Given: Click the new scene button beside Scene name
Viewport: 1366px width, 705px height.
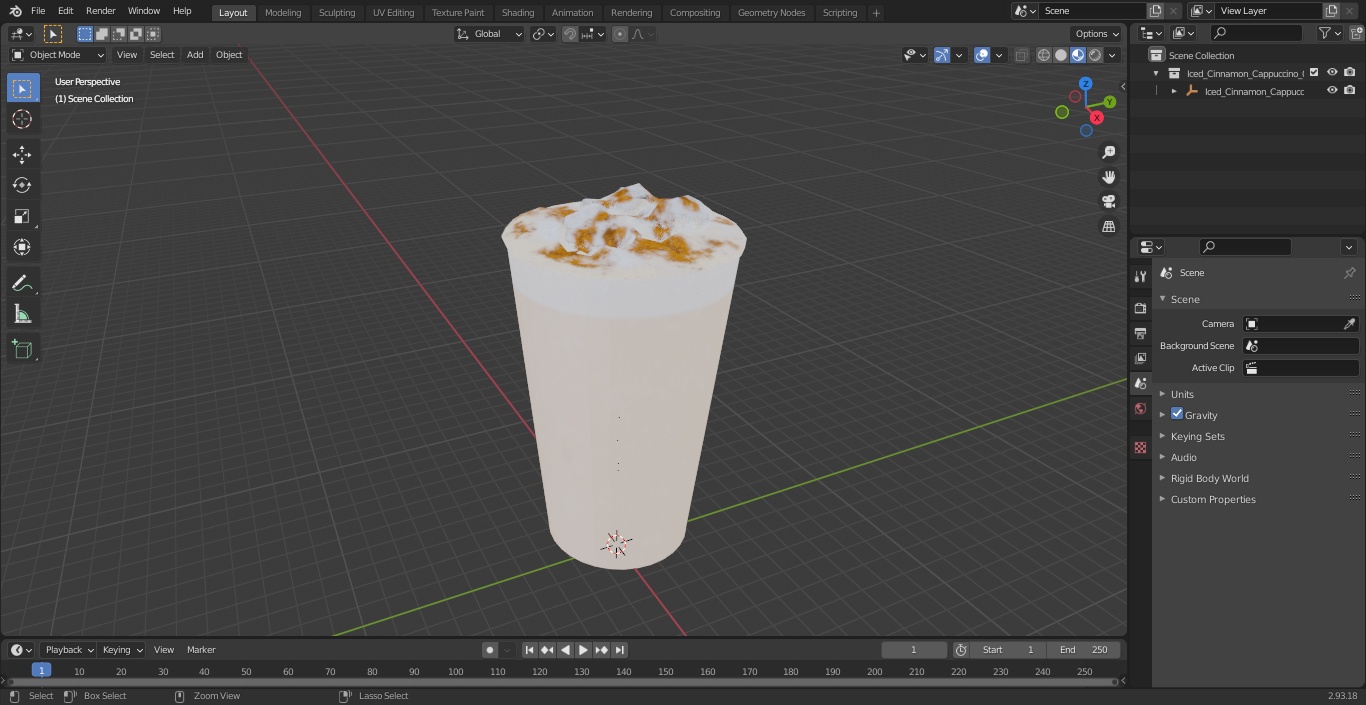Looking at the screenshot, I should point(1155,11).
